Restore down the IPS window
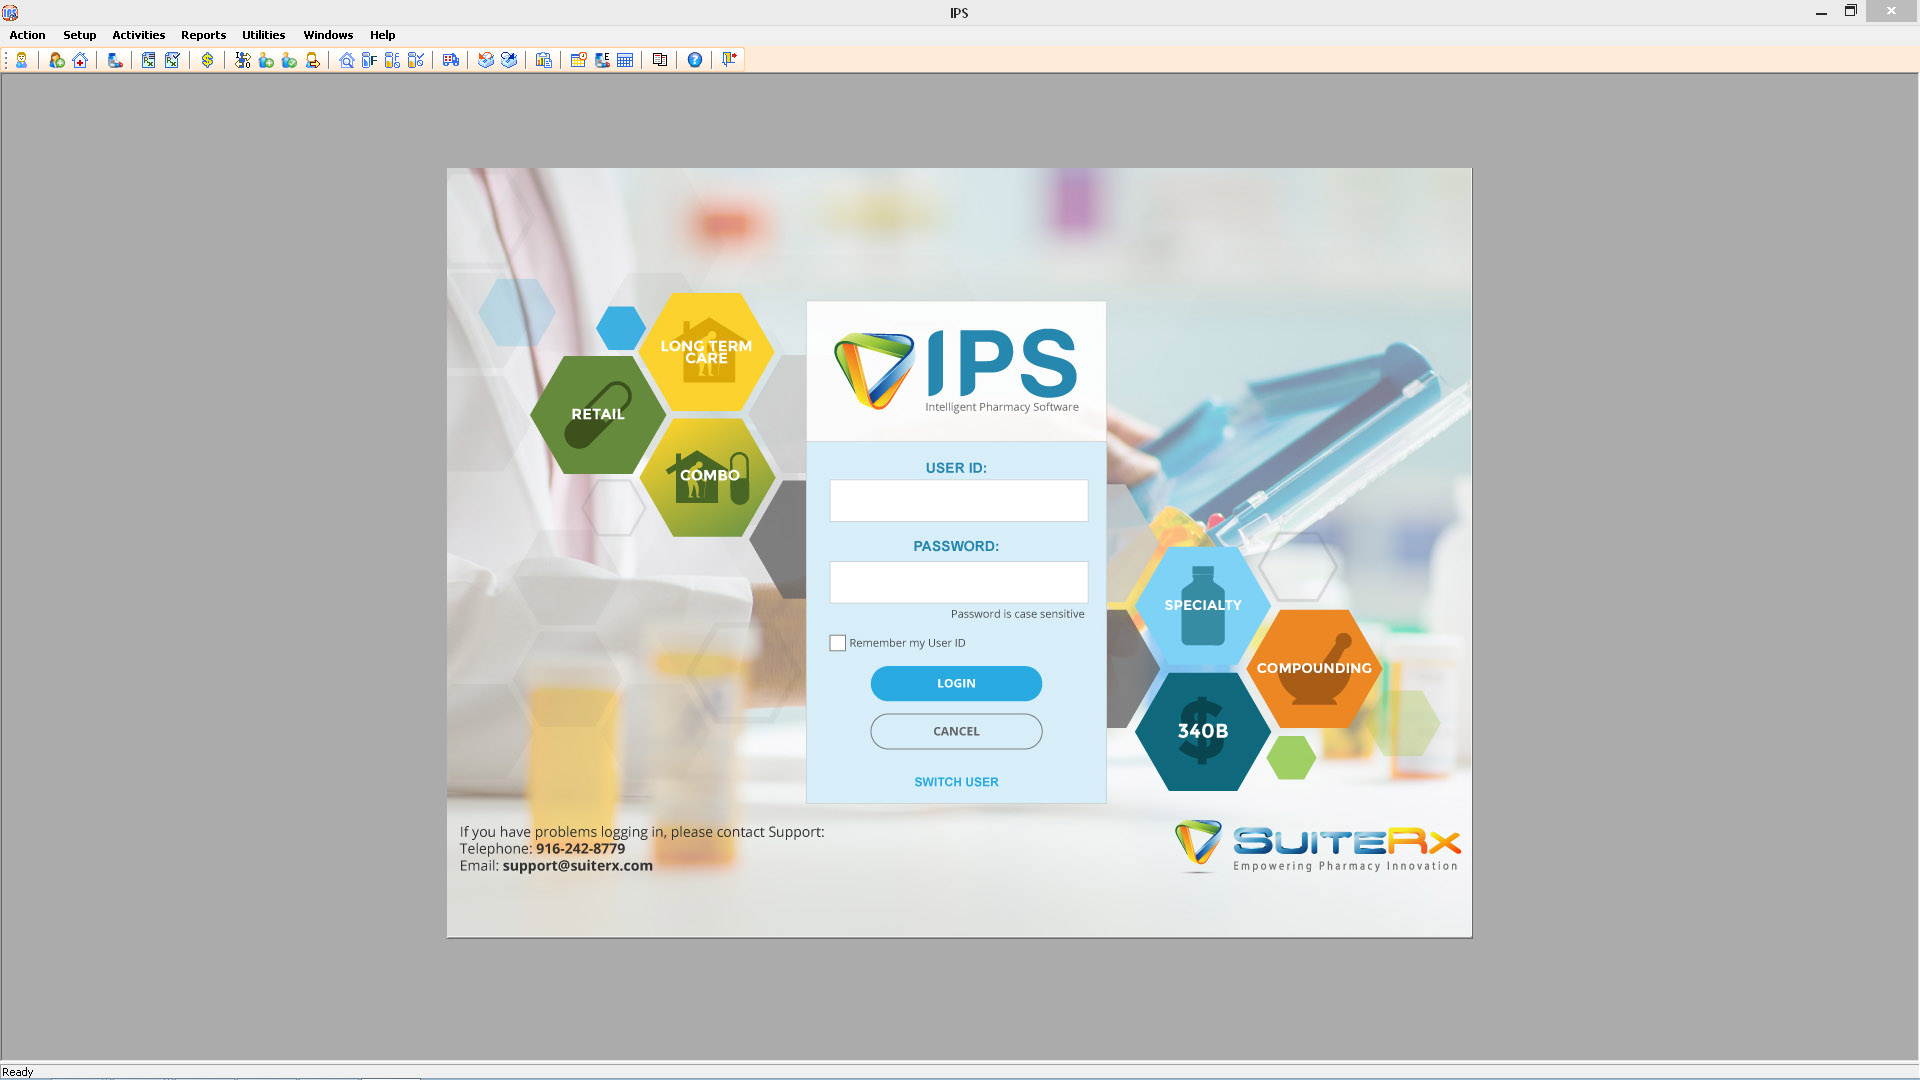The image size is (1920, 1080). (1851, 12)
